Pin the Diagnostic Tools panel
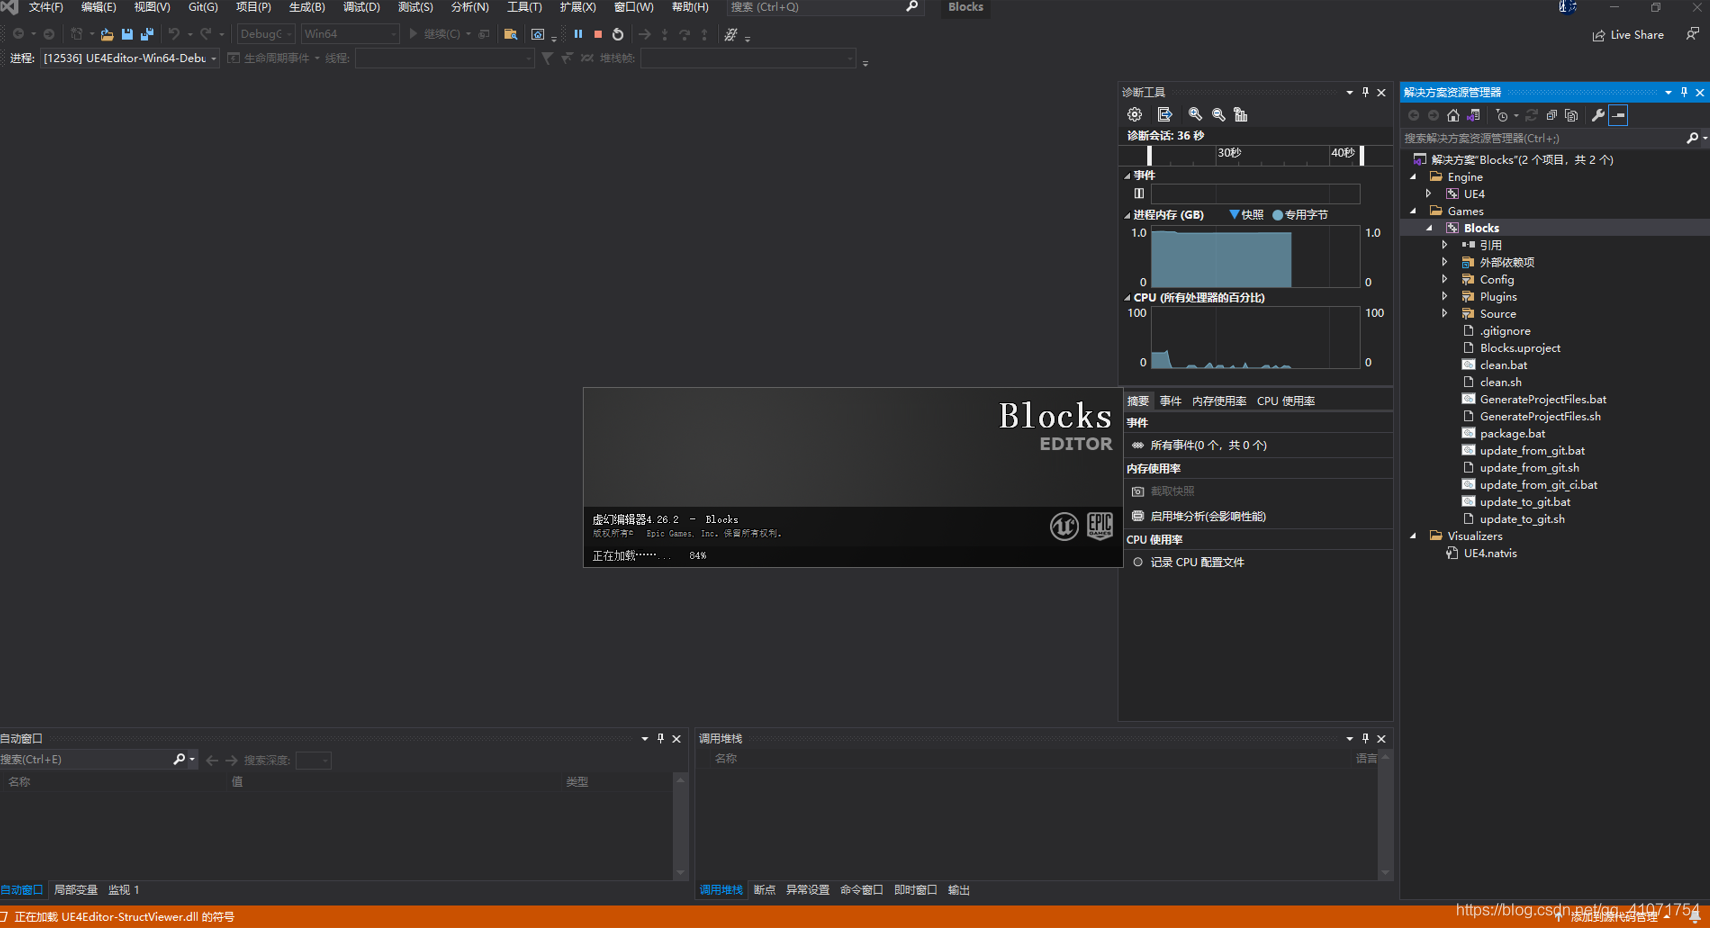Screen dimensions: 1710x929 pos(1364,91)
